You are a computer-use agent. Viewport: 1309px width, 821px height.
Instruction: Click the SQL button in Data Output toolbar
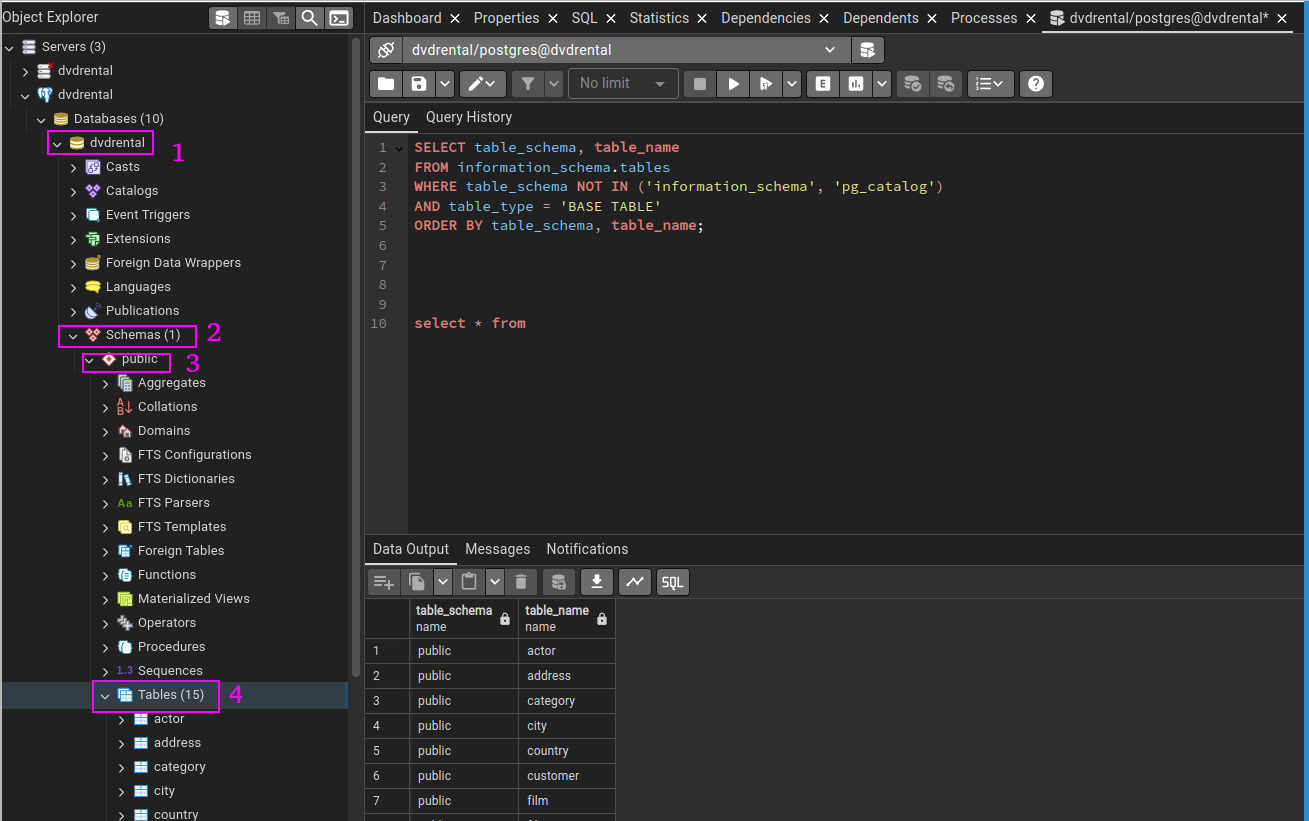tap(673, 582)
